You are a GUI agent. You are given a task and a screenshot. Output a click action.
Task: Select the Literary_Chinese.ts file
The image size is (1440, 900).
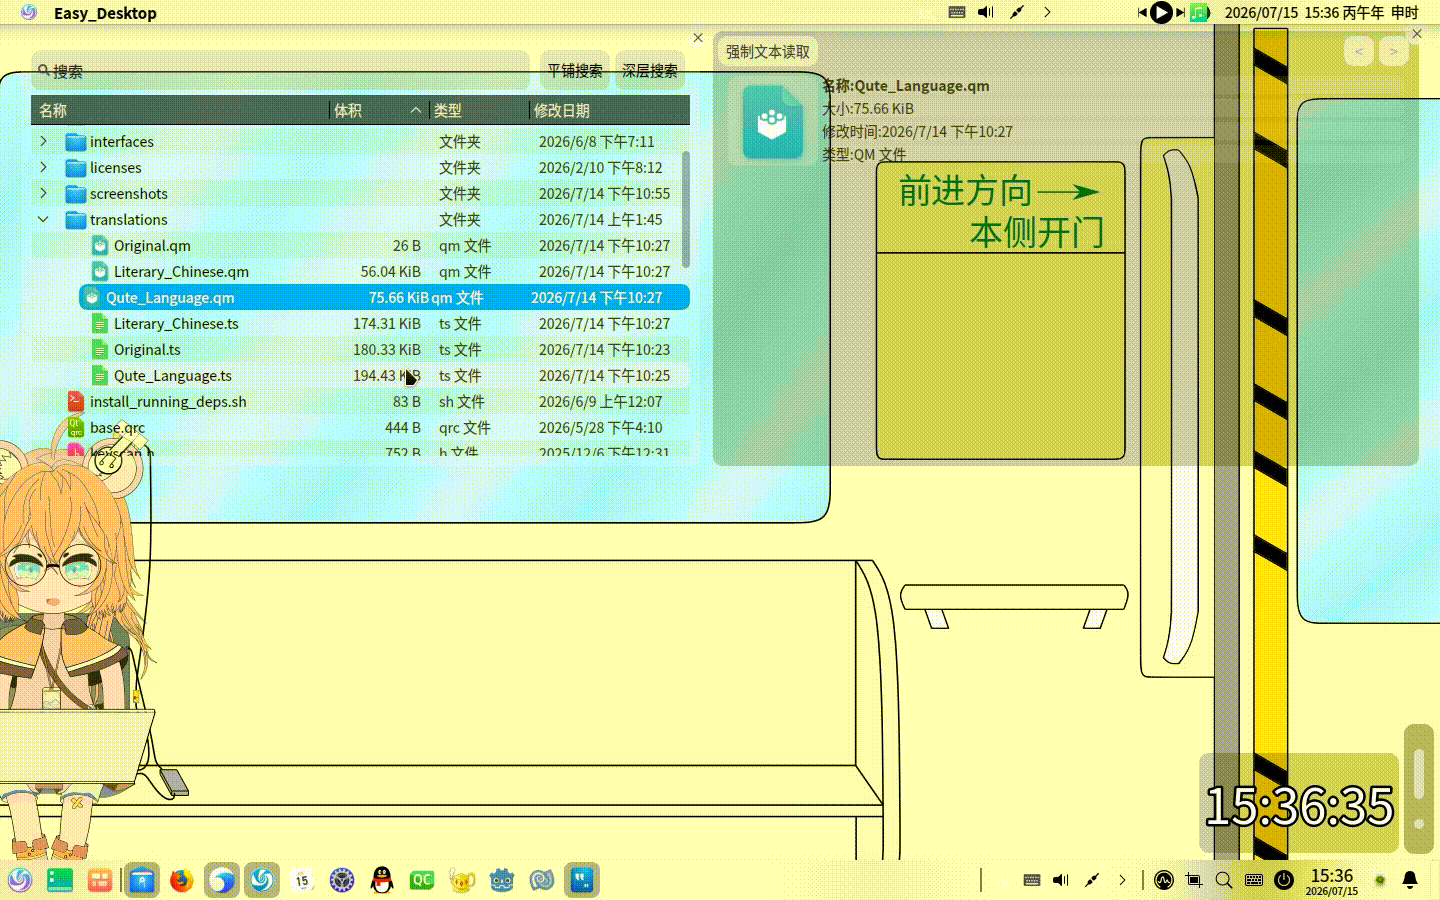click(x=361, y=323)
